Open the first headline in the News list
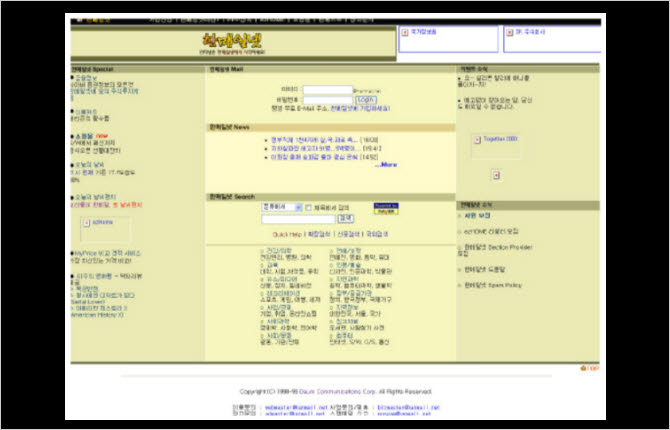The image size is (670, 430). pyautogui.click(x=314, y=140)
